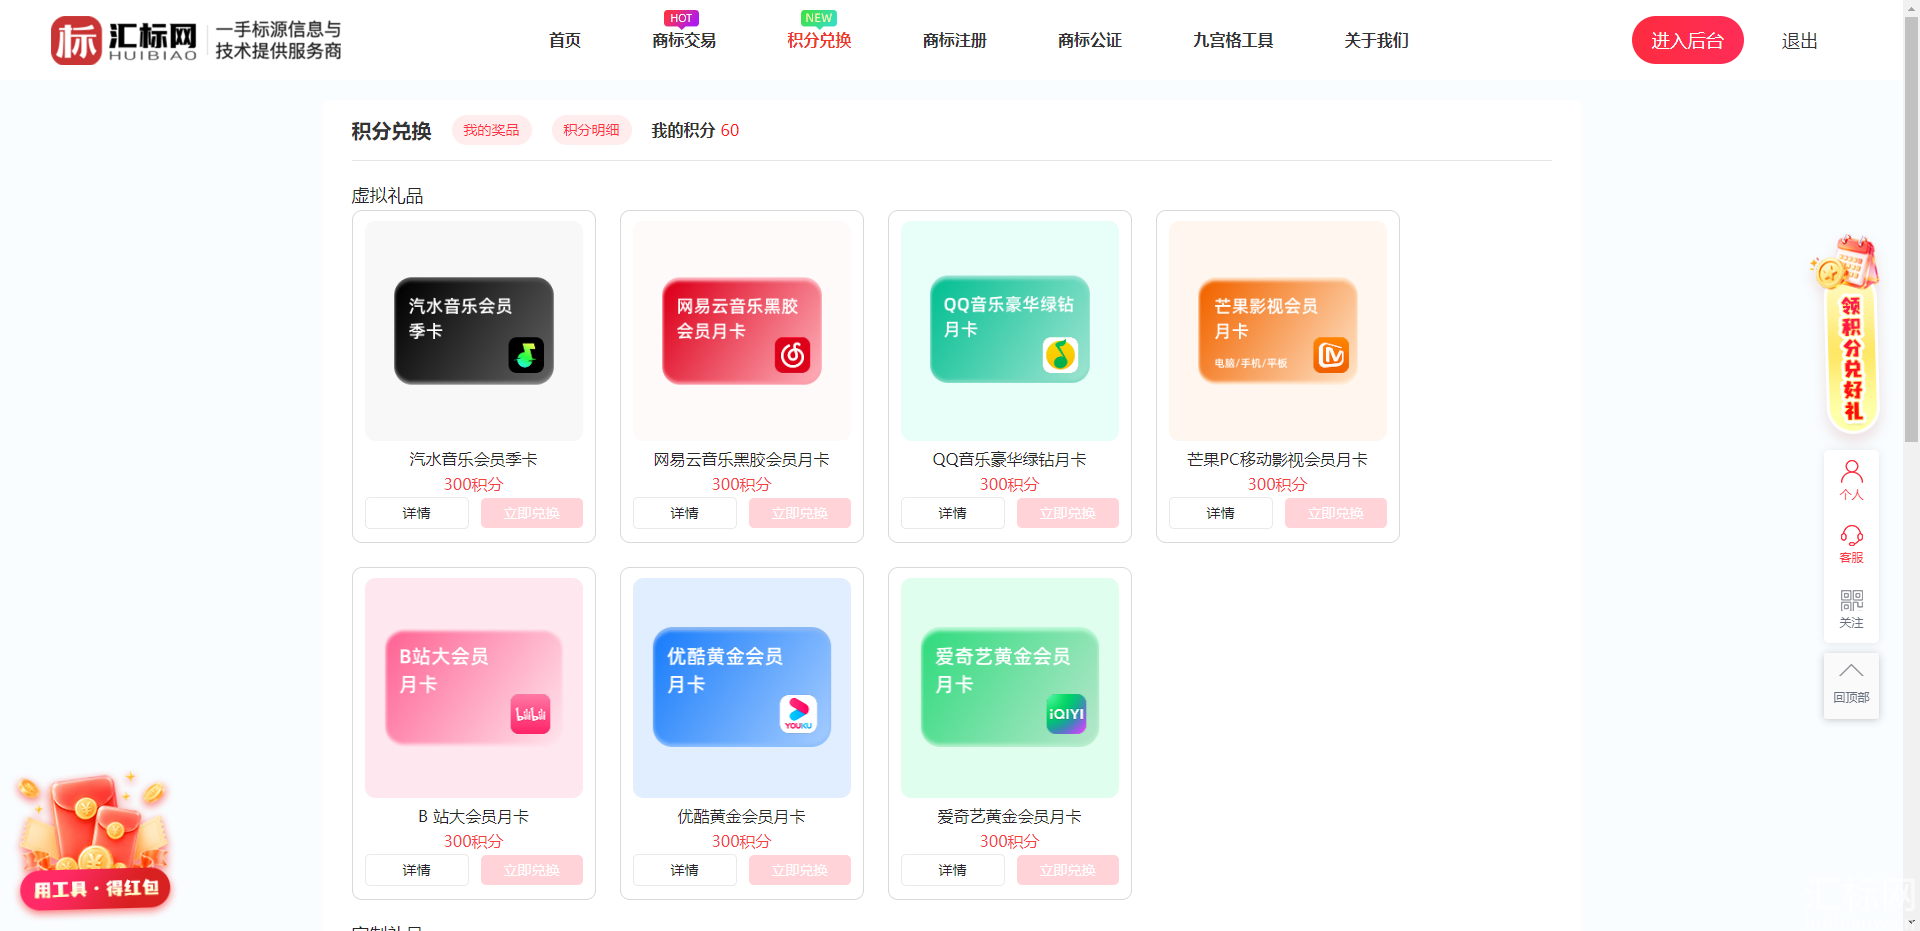1920x931 pixels.
Task: Click the 回顶部 back-to-top arrow
Action: pyautogui.click(x=1851, y=685)
